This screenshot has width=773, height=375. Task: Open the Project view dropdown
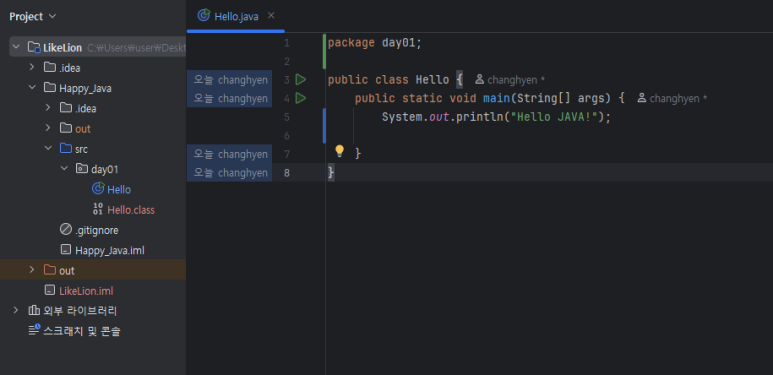33,16
